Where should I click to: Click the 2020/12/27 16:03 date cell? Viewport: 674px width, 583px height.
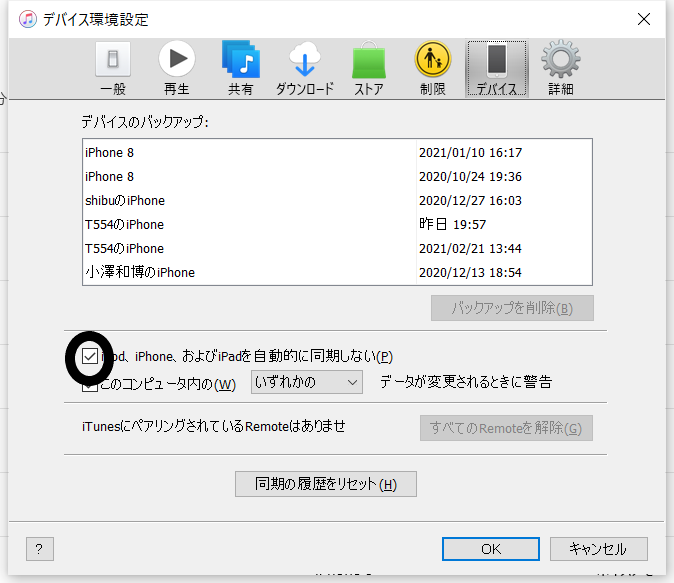470,201
